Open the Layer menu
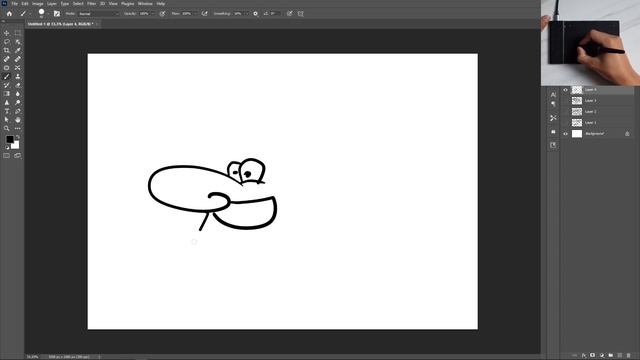The width and height of the screenshot is (640, 360). [x=52, y=4]
